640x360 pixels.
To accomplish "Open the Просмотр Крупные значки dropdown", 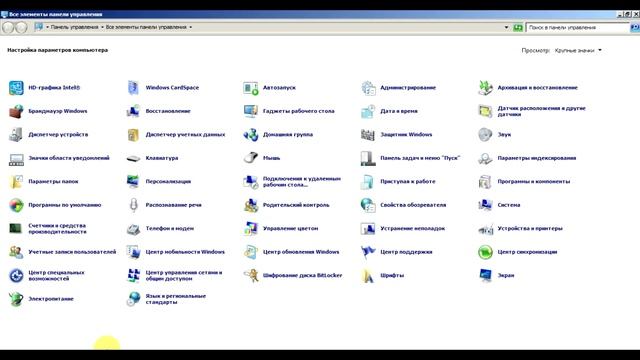I will point(578,50).
